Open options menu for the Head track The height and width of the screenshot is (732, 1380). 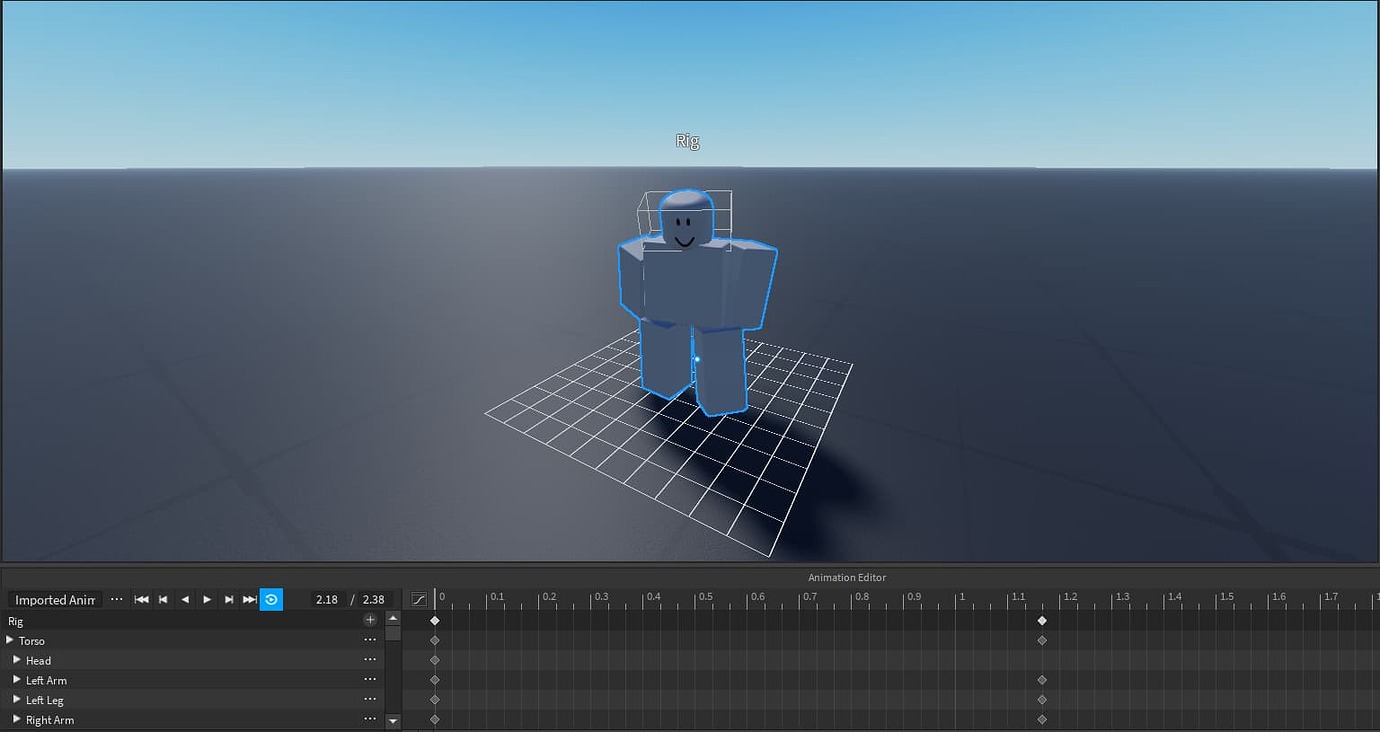[369, 660]
